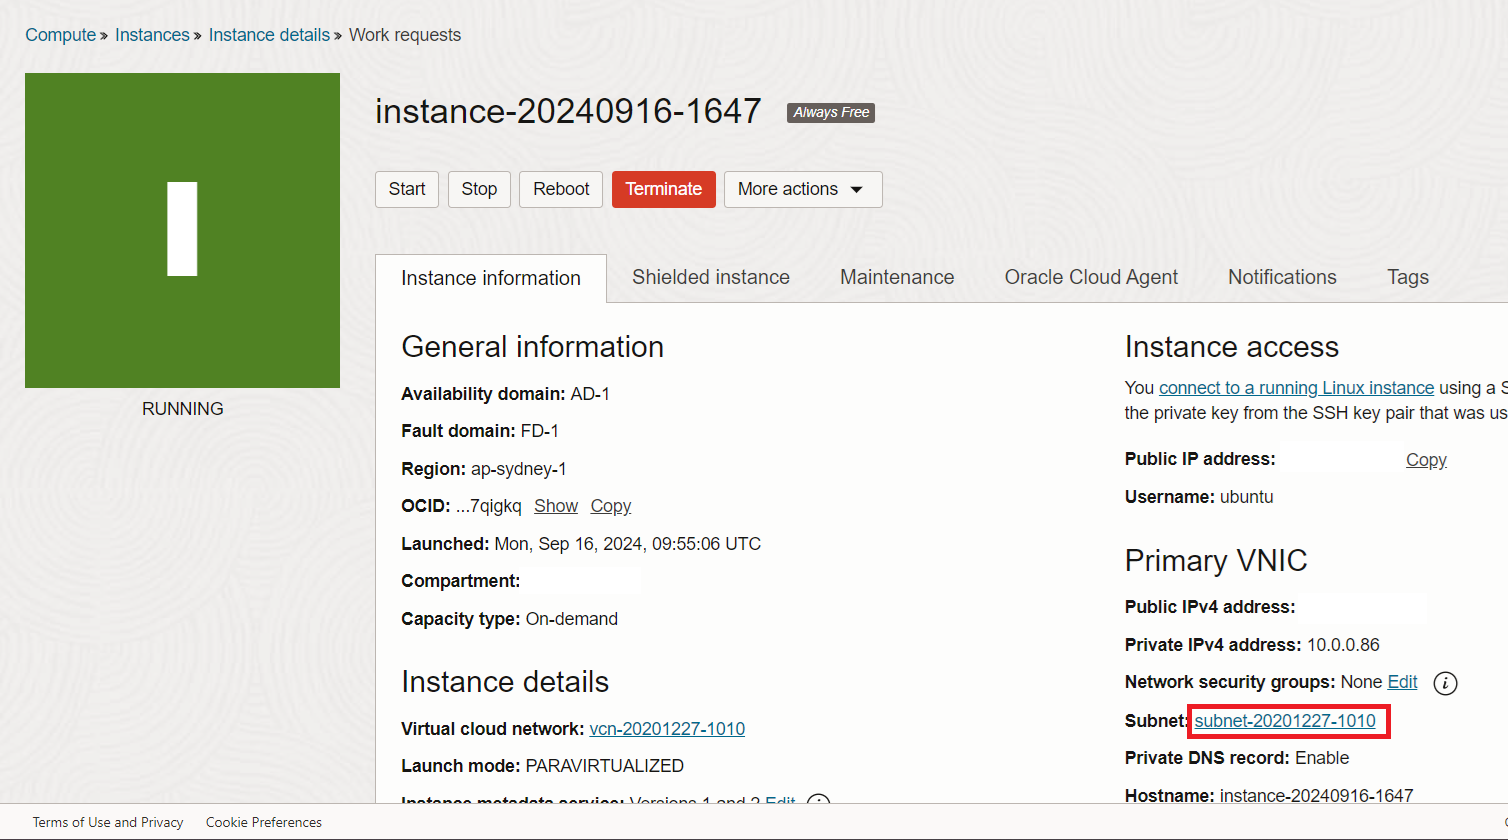Copy the OCID value
This screenshot has height=840, width=1508.
611,506
